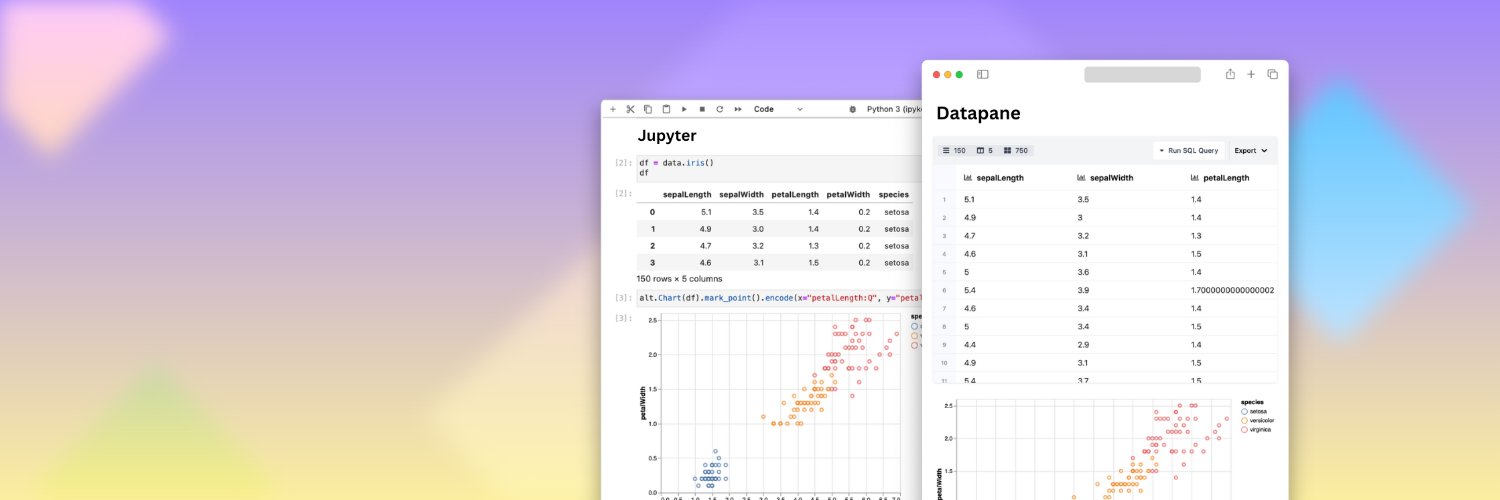Click the 4.7 cell in the Jupyter table
The image size is (1500, 500).
[705, 246]
